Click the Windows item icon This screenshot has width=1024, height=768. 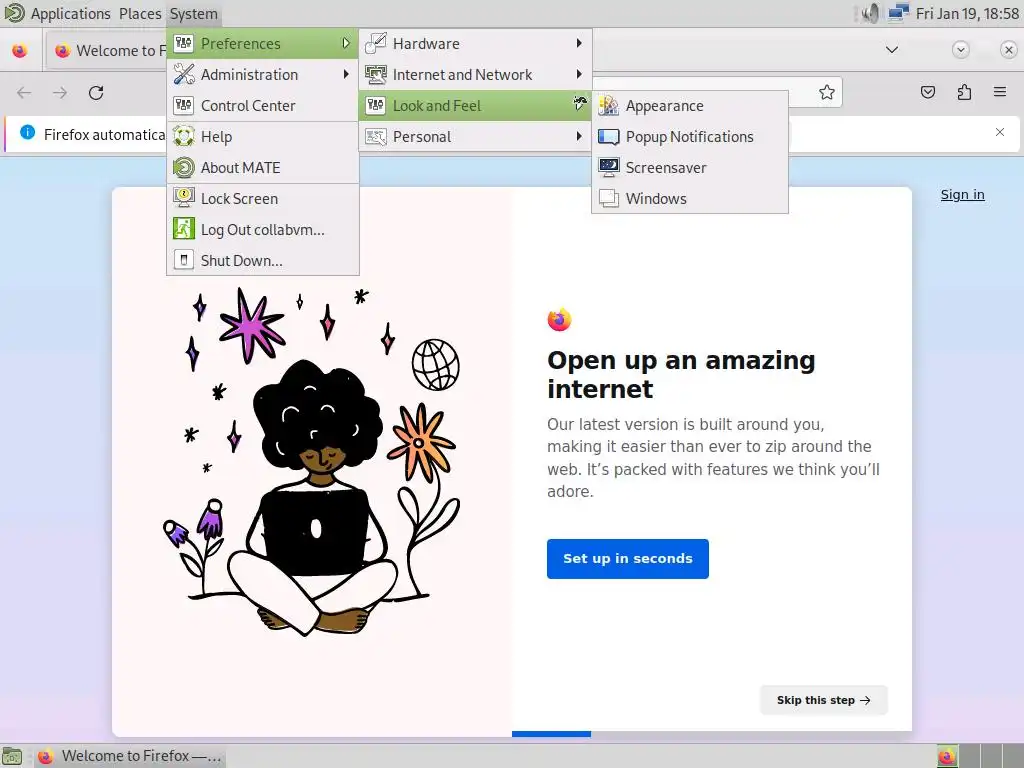[x=609, y=199]
